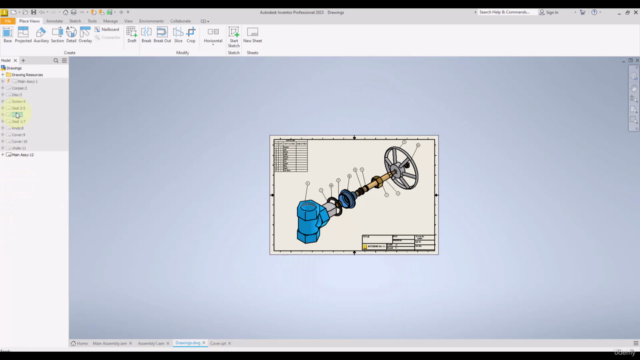Screen dimensions: 640x360
Task: Select the Seal 1:7 sheet in browser
Action: pos(18,121)
